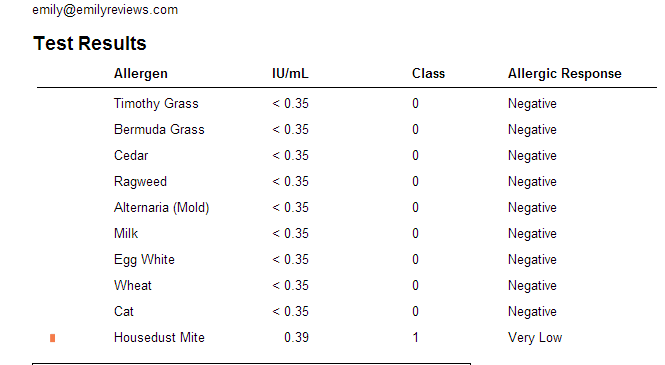Click the Milk allergen entry
The width and height of the screenshot is (665, 365).
click(x=126, y=234)
